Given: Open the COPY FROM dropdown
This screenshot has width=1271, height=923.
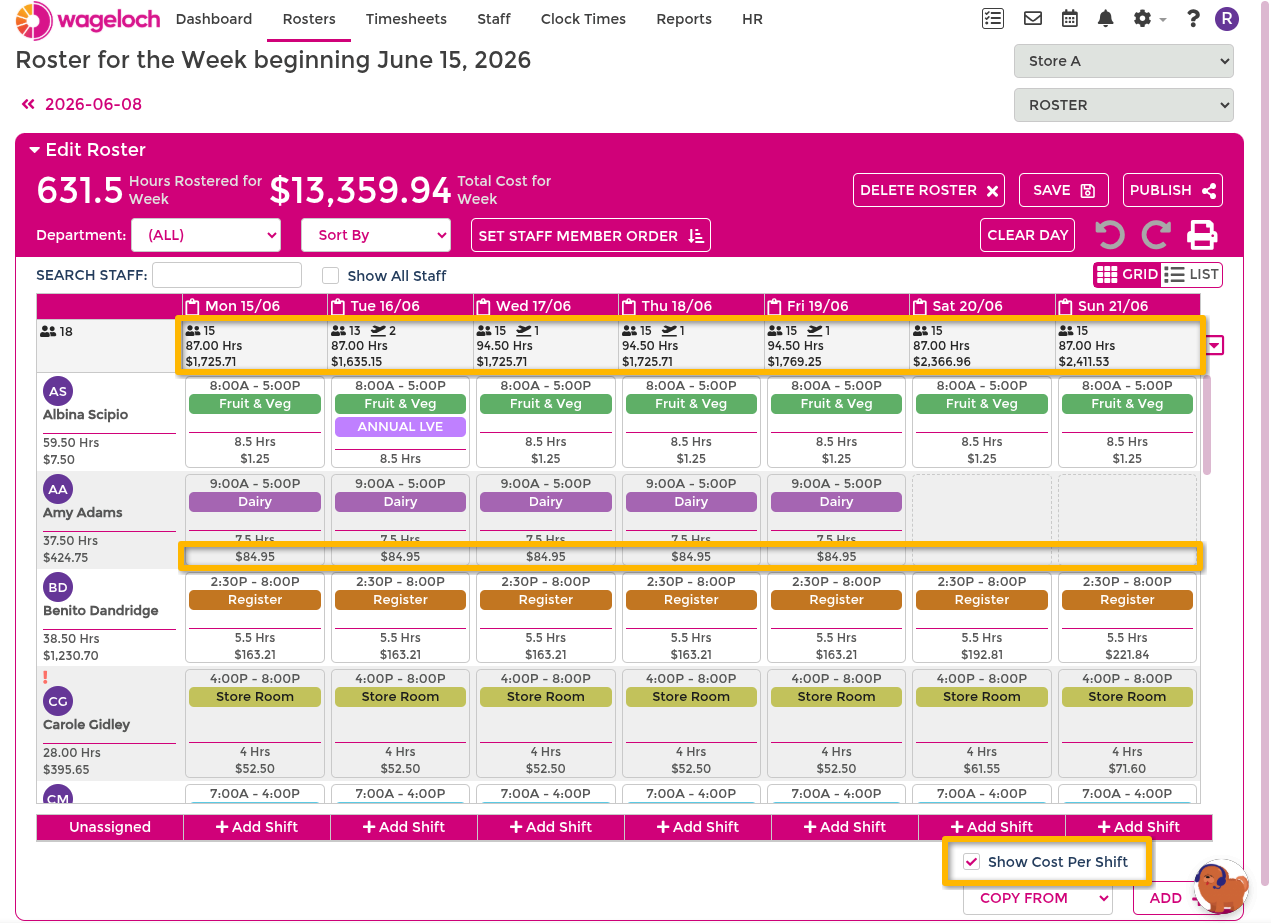Looking at the screenshot, I should [1037, 898].
